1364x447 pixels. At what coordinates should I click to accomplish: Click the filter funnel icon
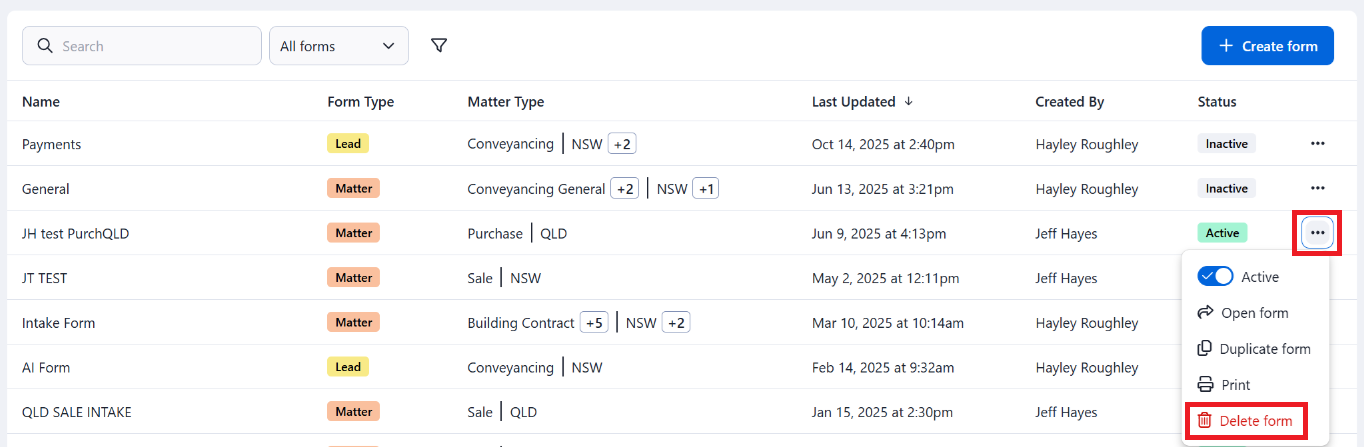438,46
